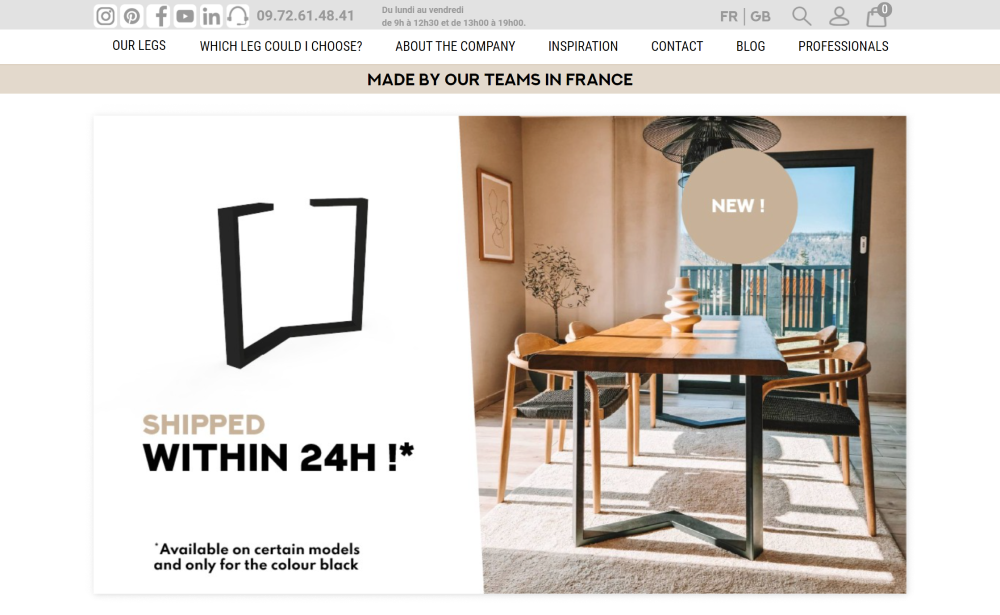
Task: Open the Pinterest social icon
Action: 132,15
